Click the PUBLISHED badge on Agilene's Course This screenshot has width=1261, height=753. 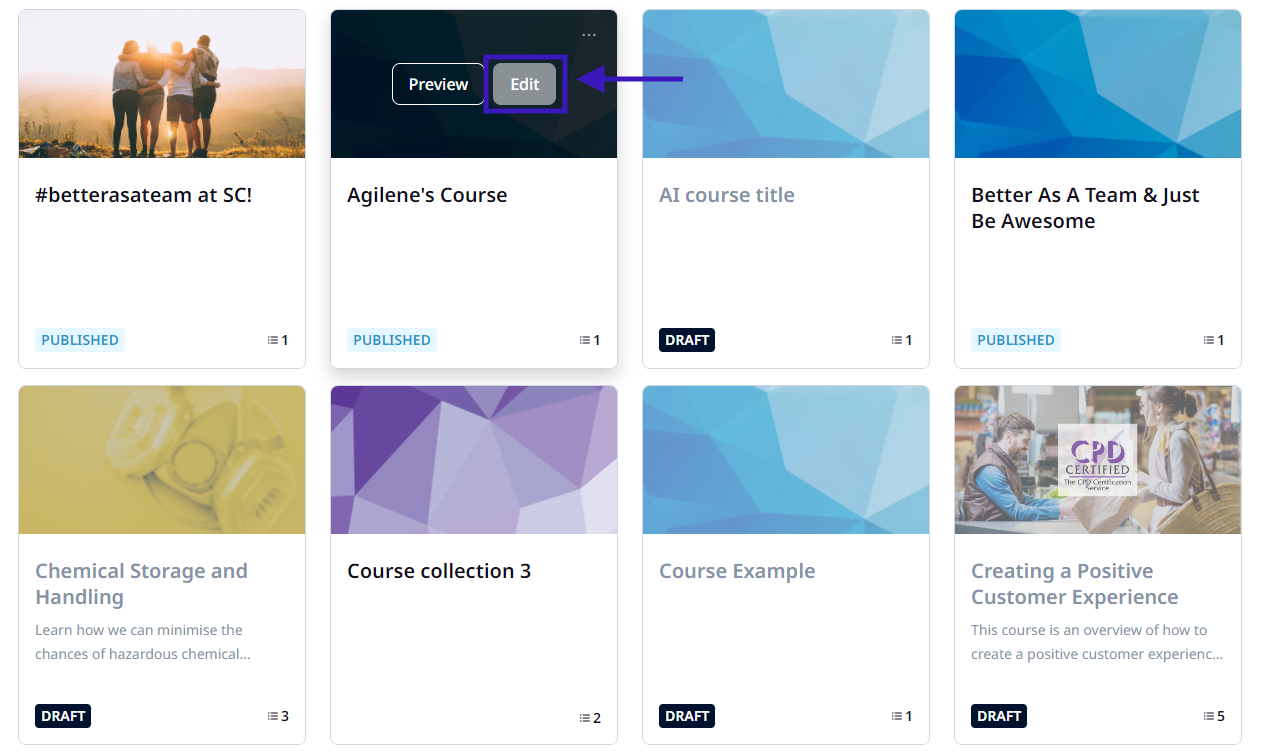pyautogui.click(x=392, y=340)
